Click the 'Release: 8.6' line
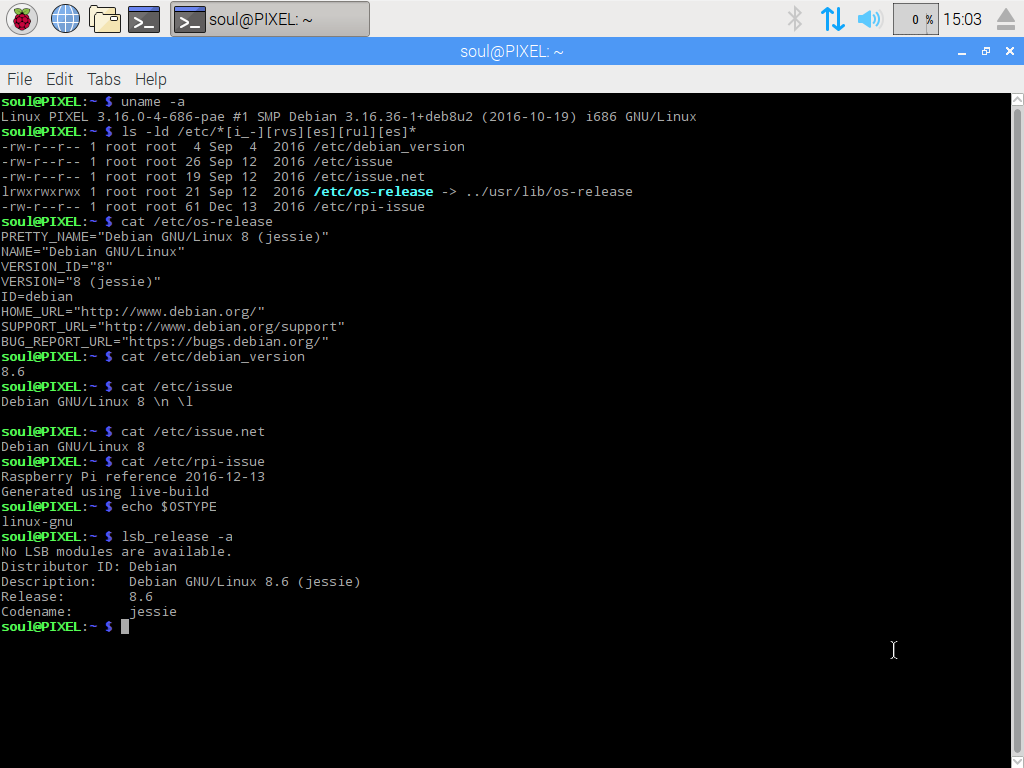This screenshot has width=1024, height=768. coord(76,596)
